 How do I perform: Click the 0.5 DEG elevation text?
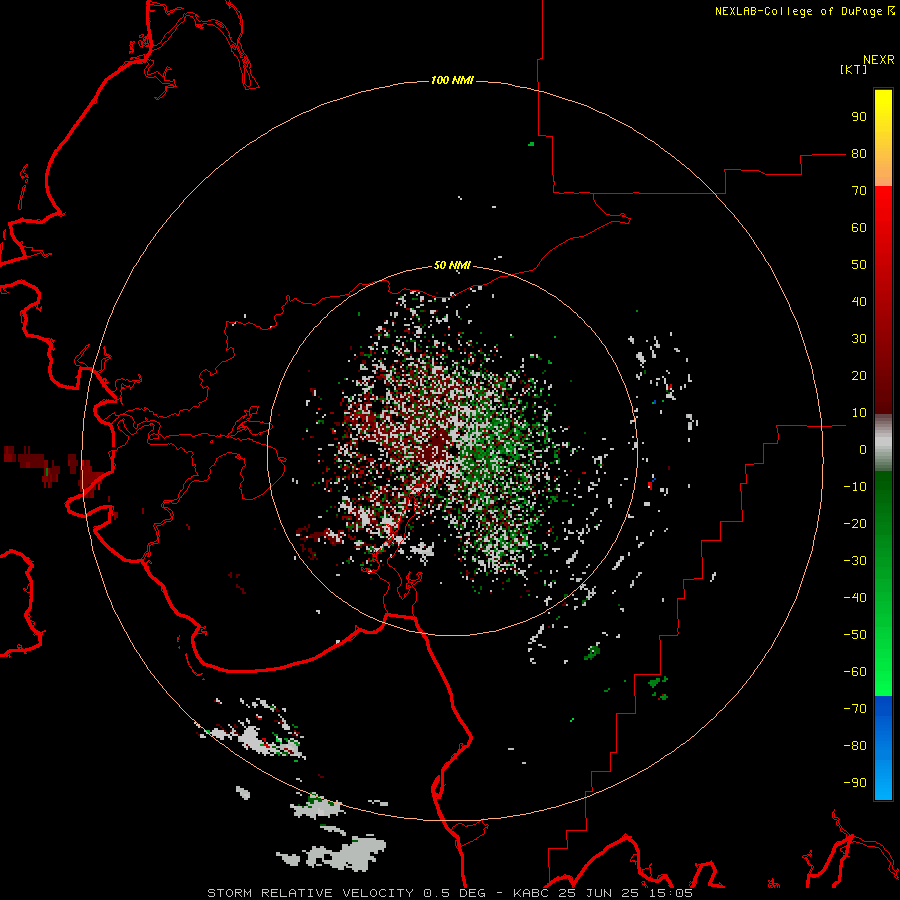click(455, 893)
